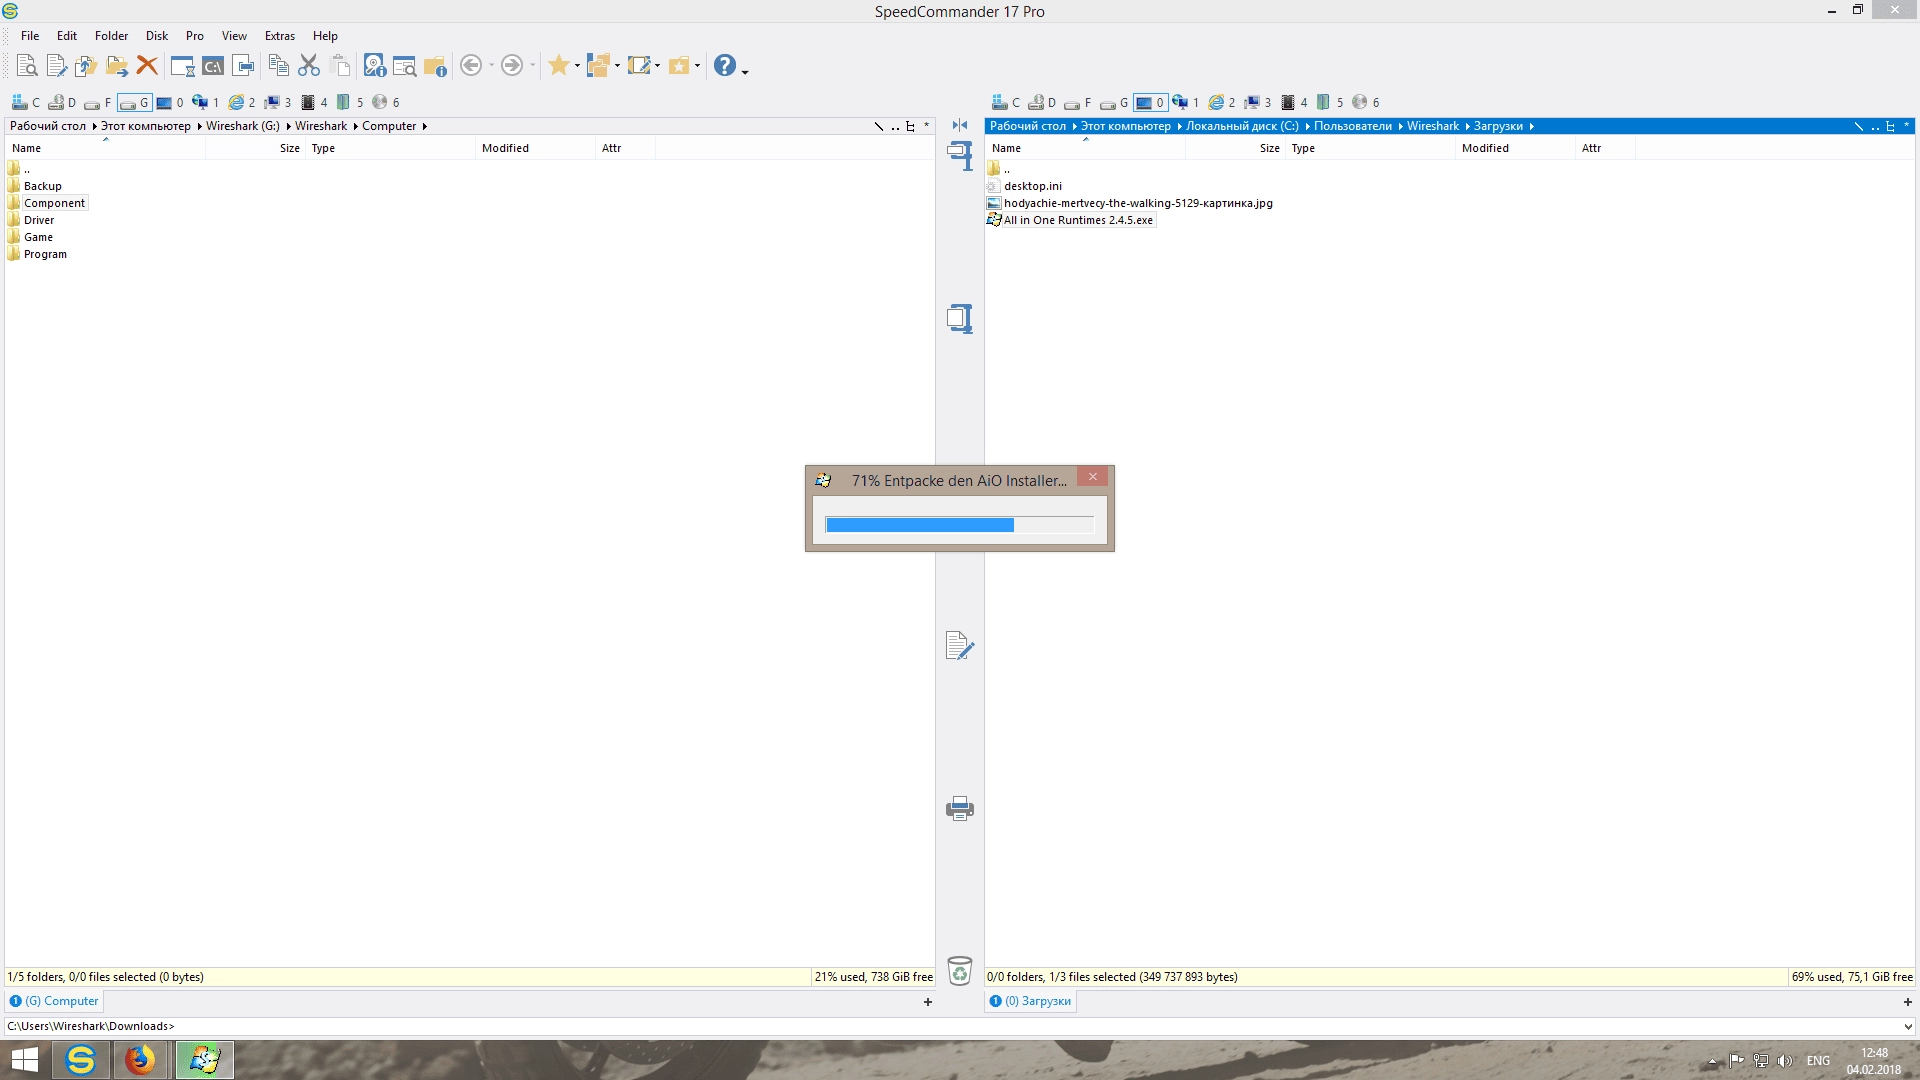Add new tab in left panel
The image size is (1920, 1080).
pos(928,1002)
